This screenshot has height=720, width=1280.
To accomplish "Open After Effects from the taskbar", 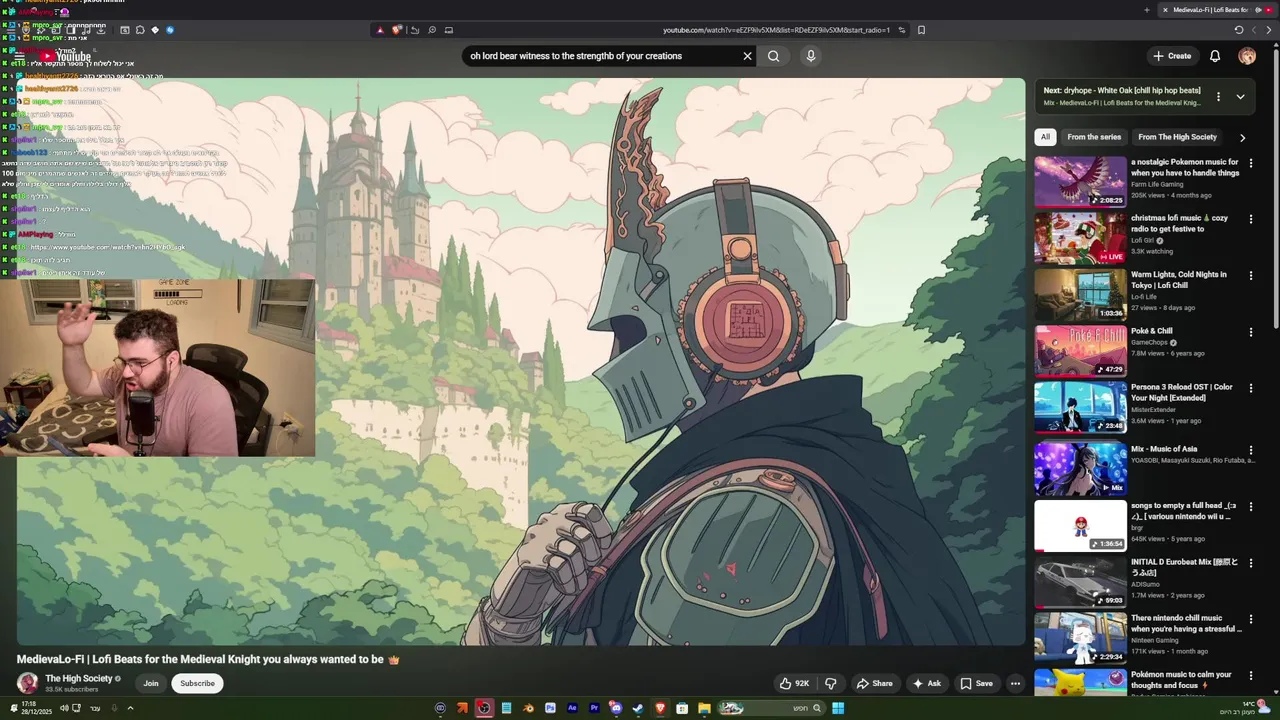I will [572, 708].
